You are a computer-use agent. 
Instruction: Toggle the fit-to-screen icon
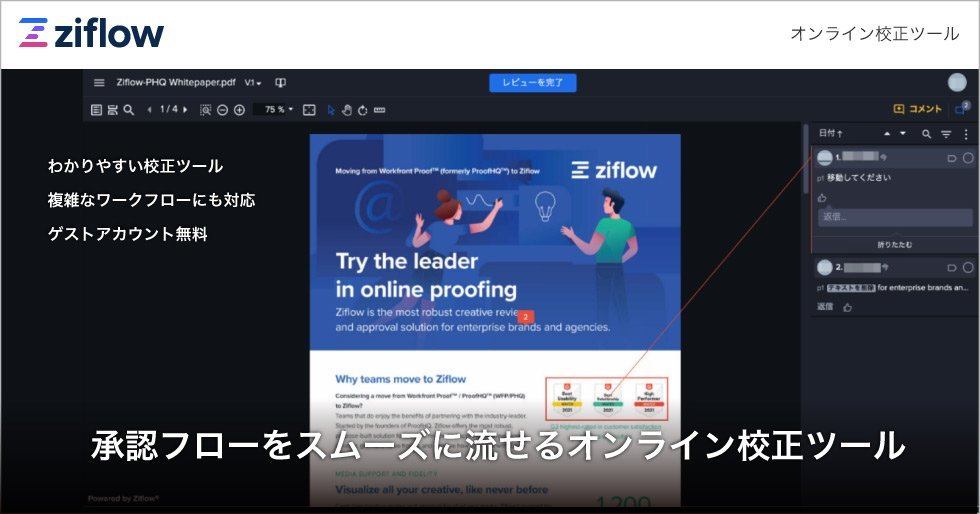tap(309, 110)
